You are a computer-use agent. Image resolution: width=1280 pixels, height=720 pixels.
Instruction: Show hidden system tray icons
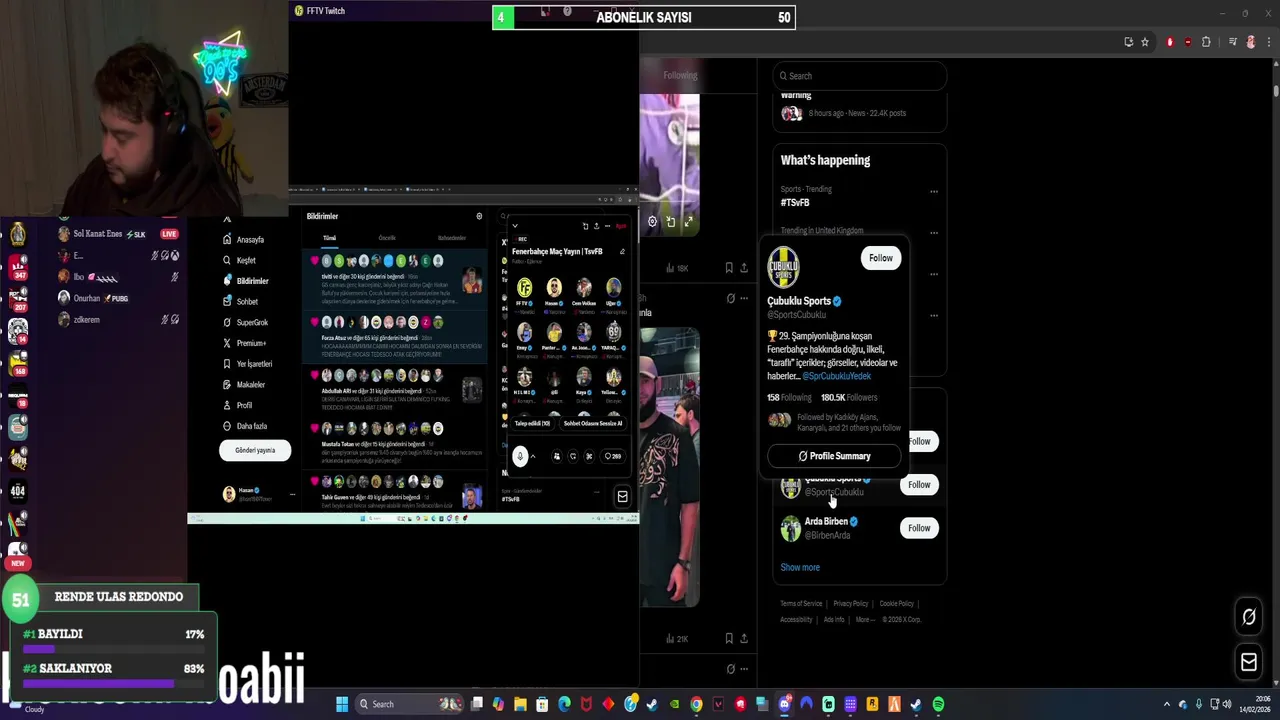1166,704
